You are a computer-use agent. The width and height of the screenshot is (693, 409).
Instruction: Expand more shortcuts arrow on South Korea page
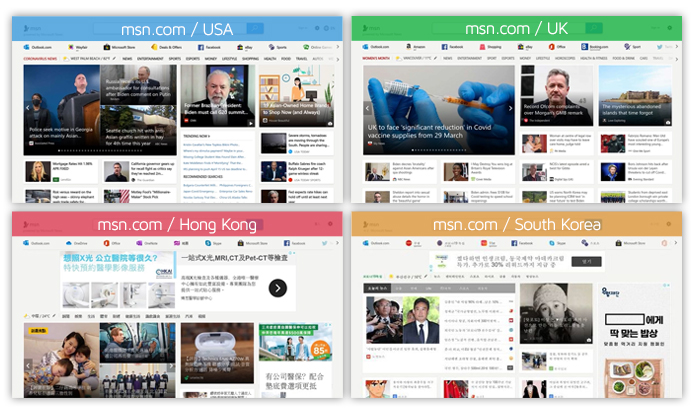(676, 243)
